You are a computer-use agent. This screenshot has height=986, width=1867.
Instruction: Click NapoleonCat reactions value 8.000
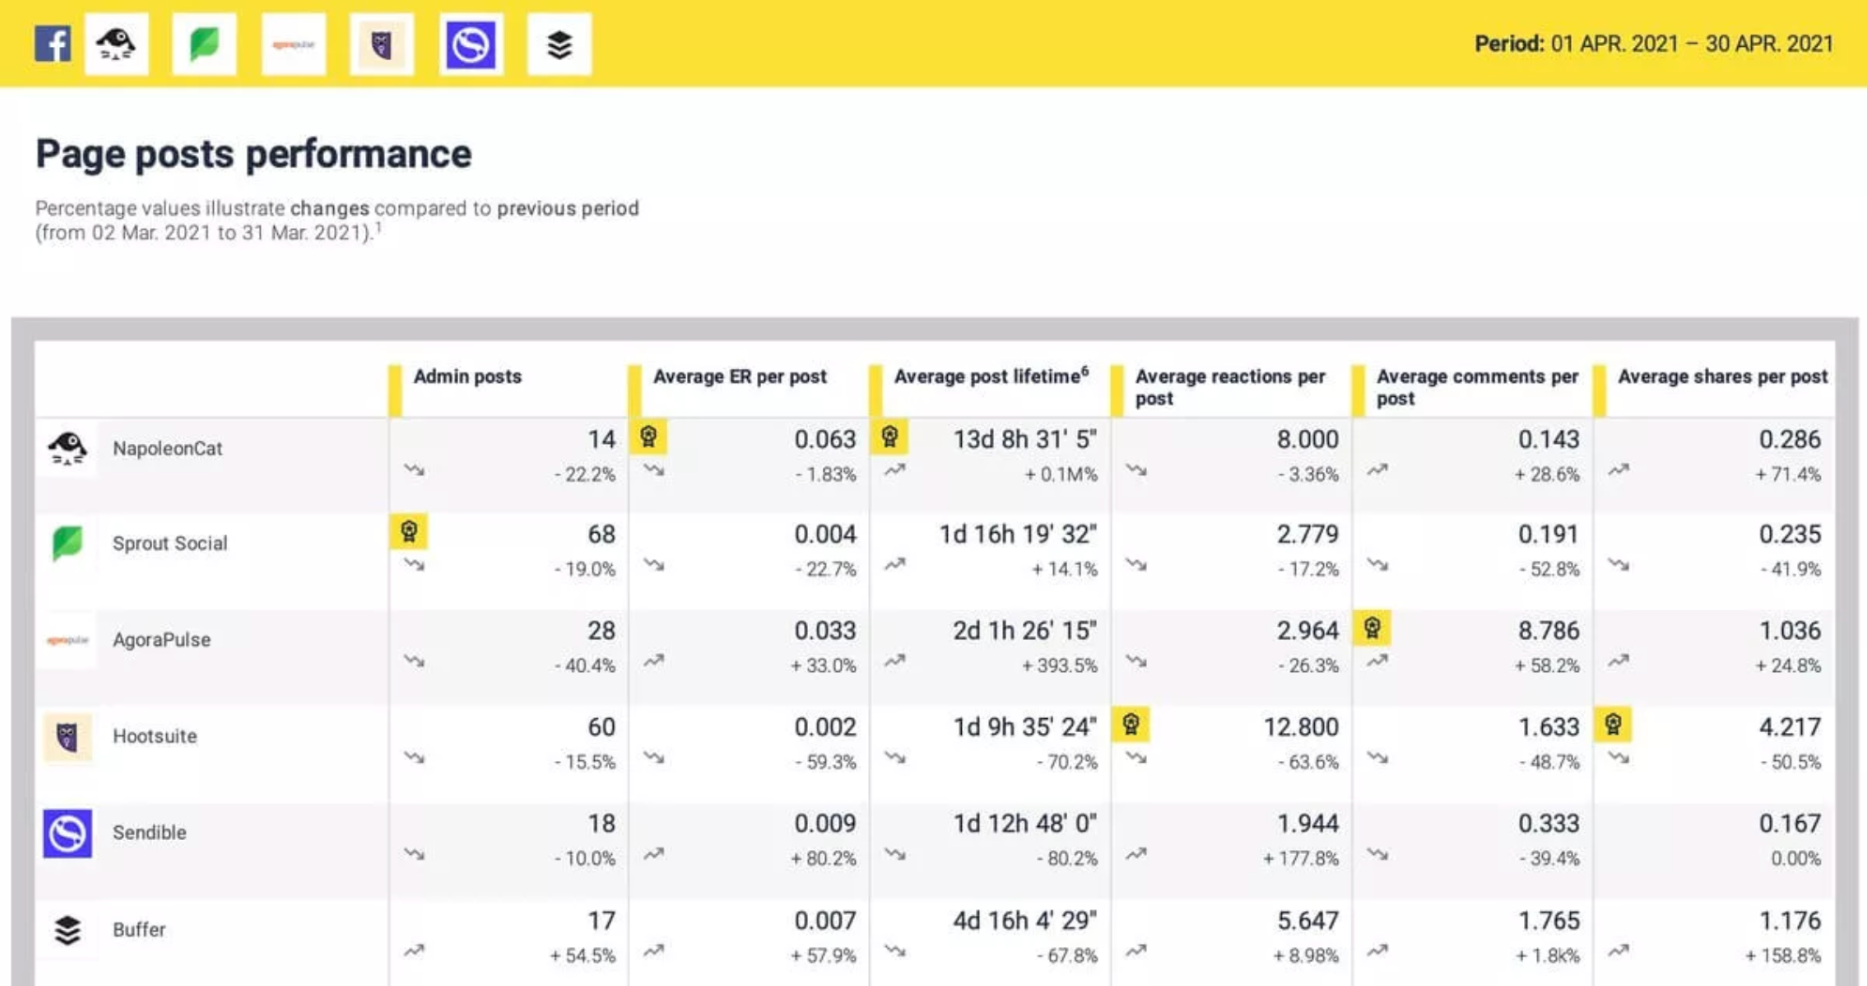[1308, 439]
